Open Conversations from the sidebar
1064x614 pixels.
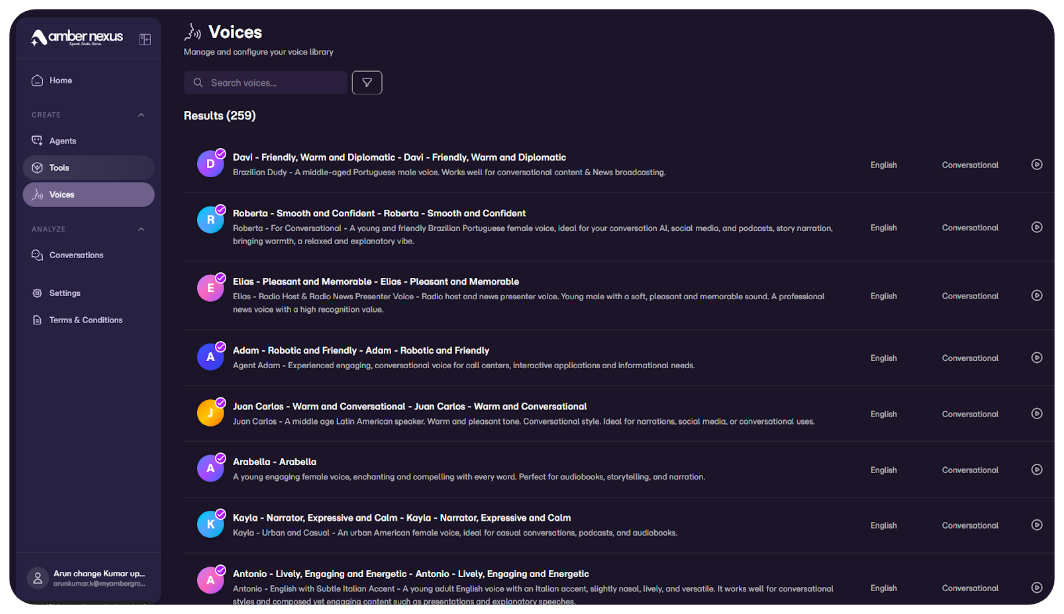point(76,255)
